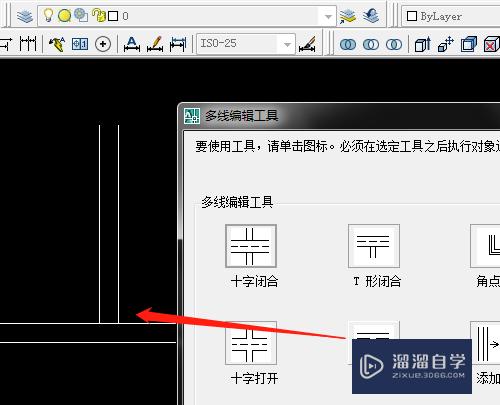Viewport: 500px width, 405px height.
Task: Click the Extrude Faces icon
Action: [422, 44]
